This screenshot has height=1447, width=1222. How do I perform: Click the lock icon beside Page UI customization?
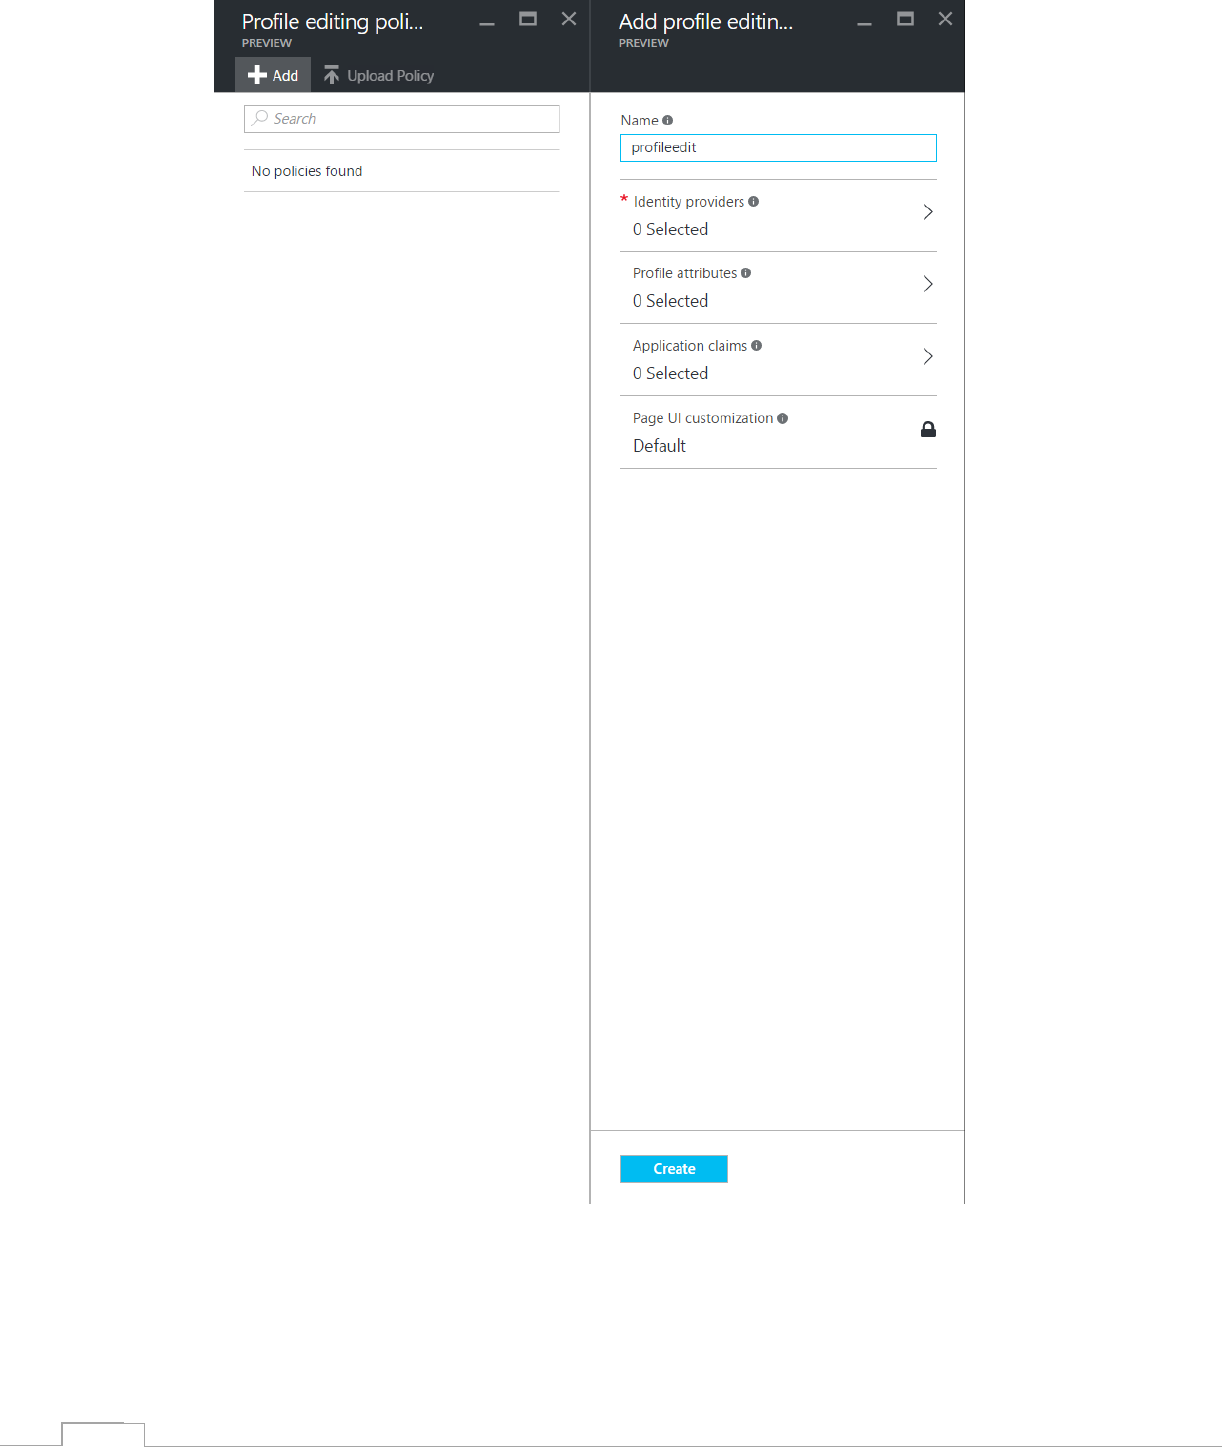point(928,429)
